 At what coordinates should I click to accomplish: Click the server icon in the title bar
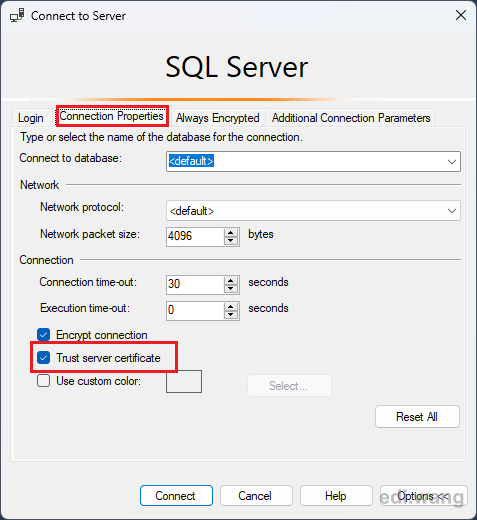[x=17, y=15]
